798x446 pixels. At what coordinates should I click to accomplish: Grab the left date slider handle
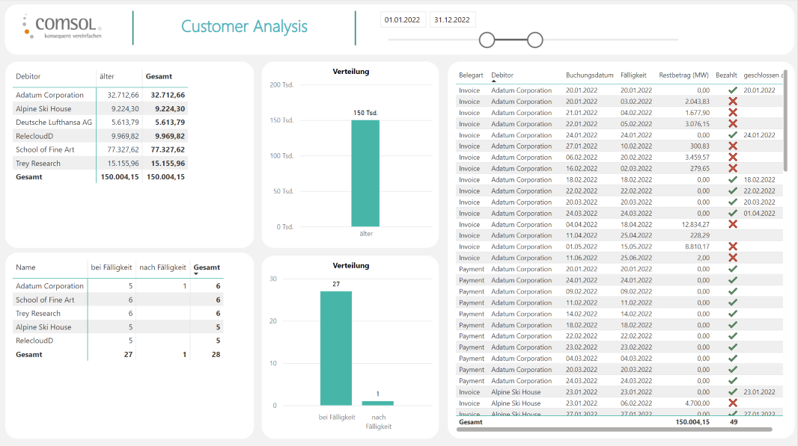coord(487,40)
